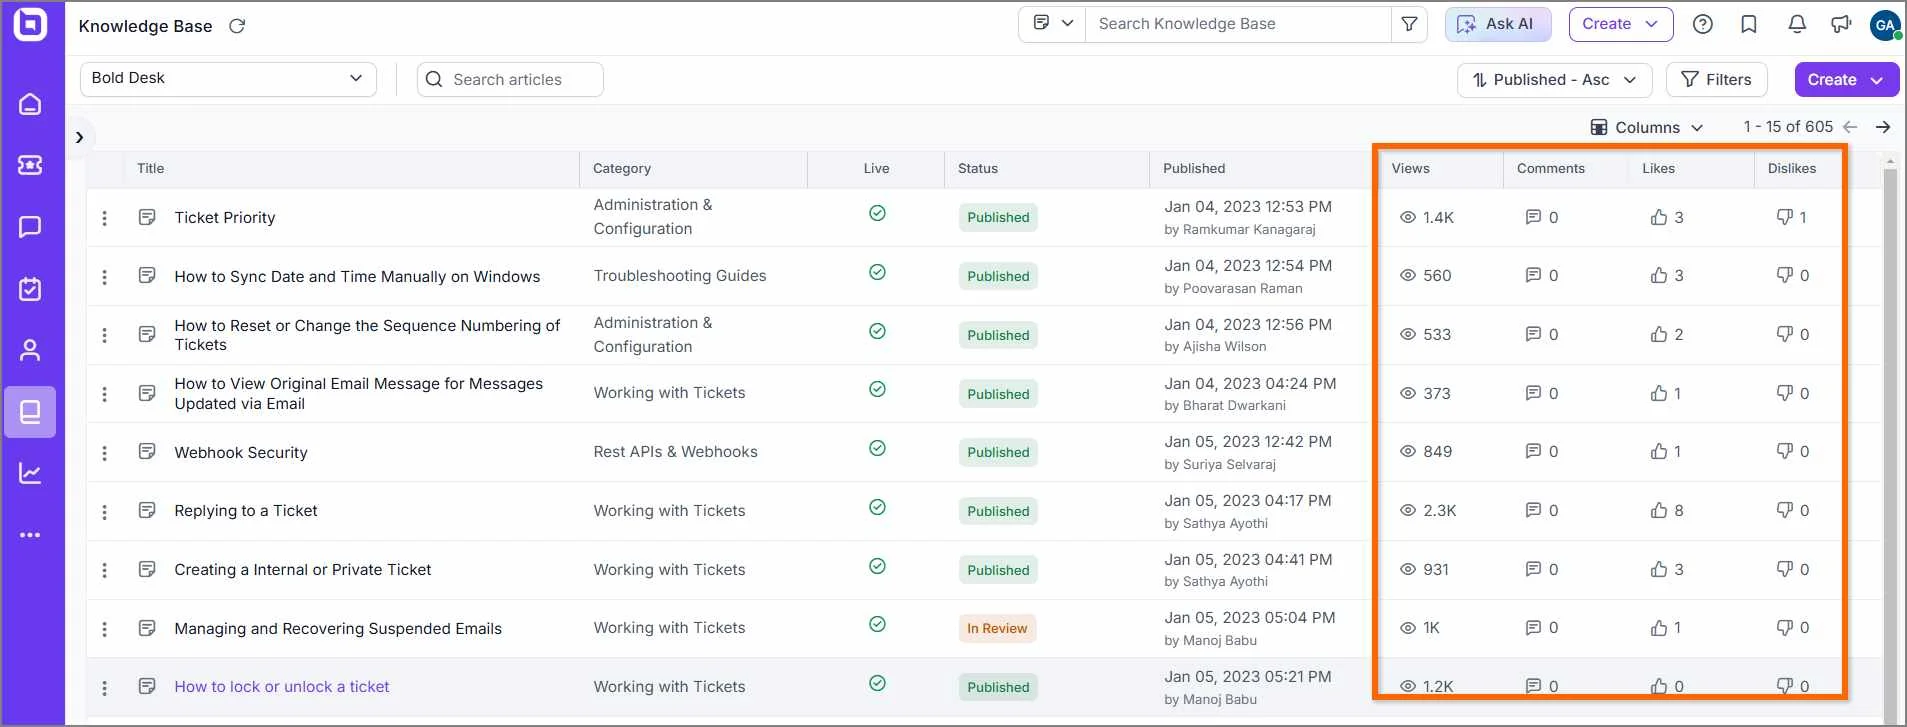
Task: Open the More ellipsis in sidebar
Action: click(30, 535)
